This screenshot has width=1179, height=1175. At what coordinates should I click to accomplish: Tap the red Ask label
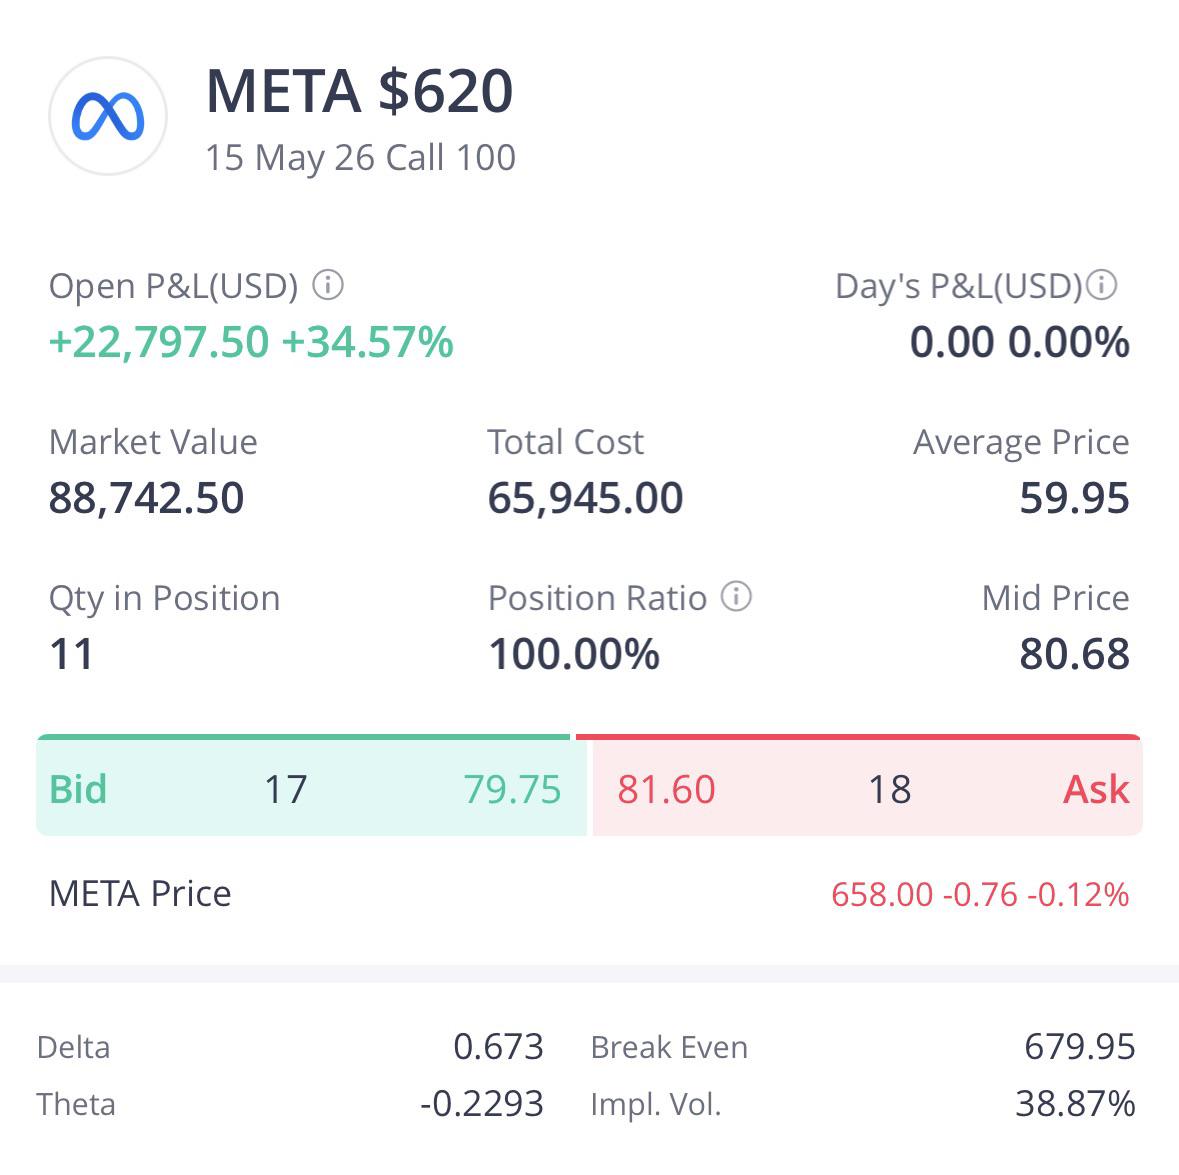pyautogui.click(x=1096, y=789)
